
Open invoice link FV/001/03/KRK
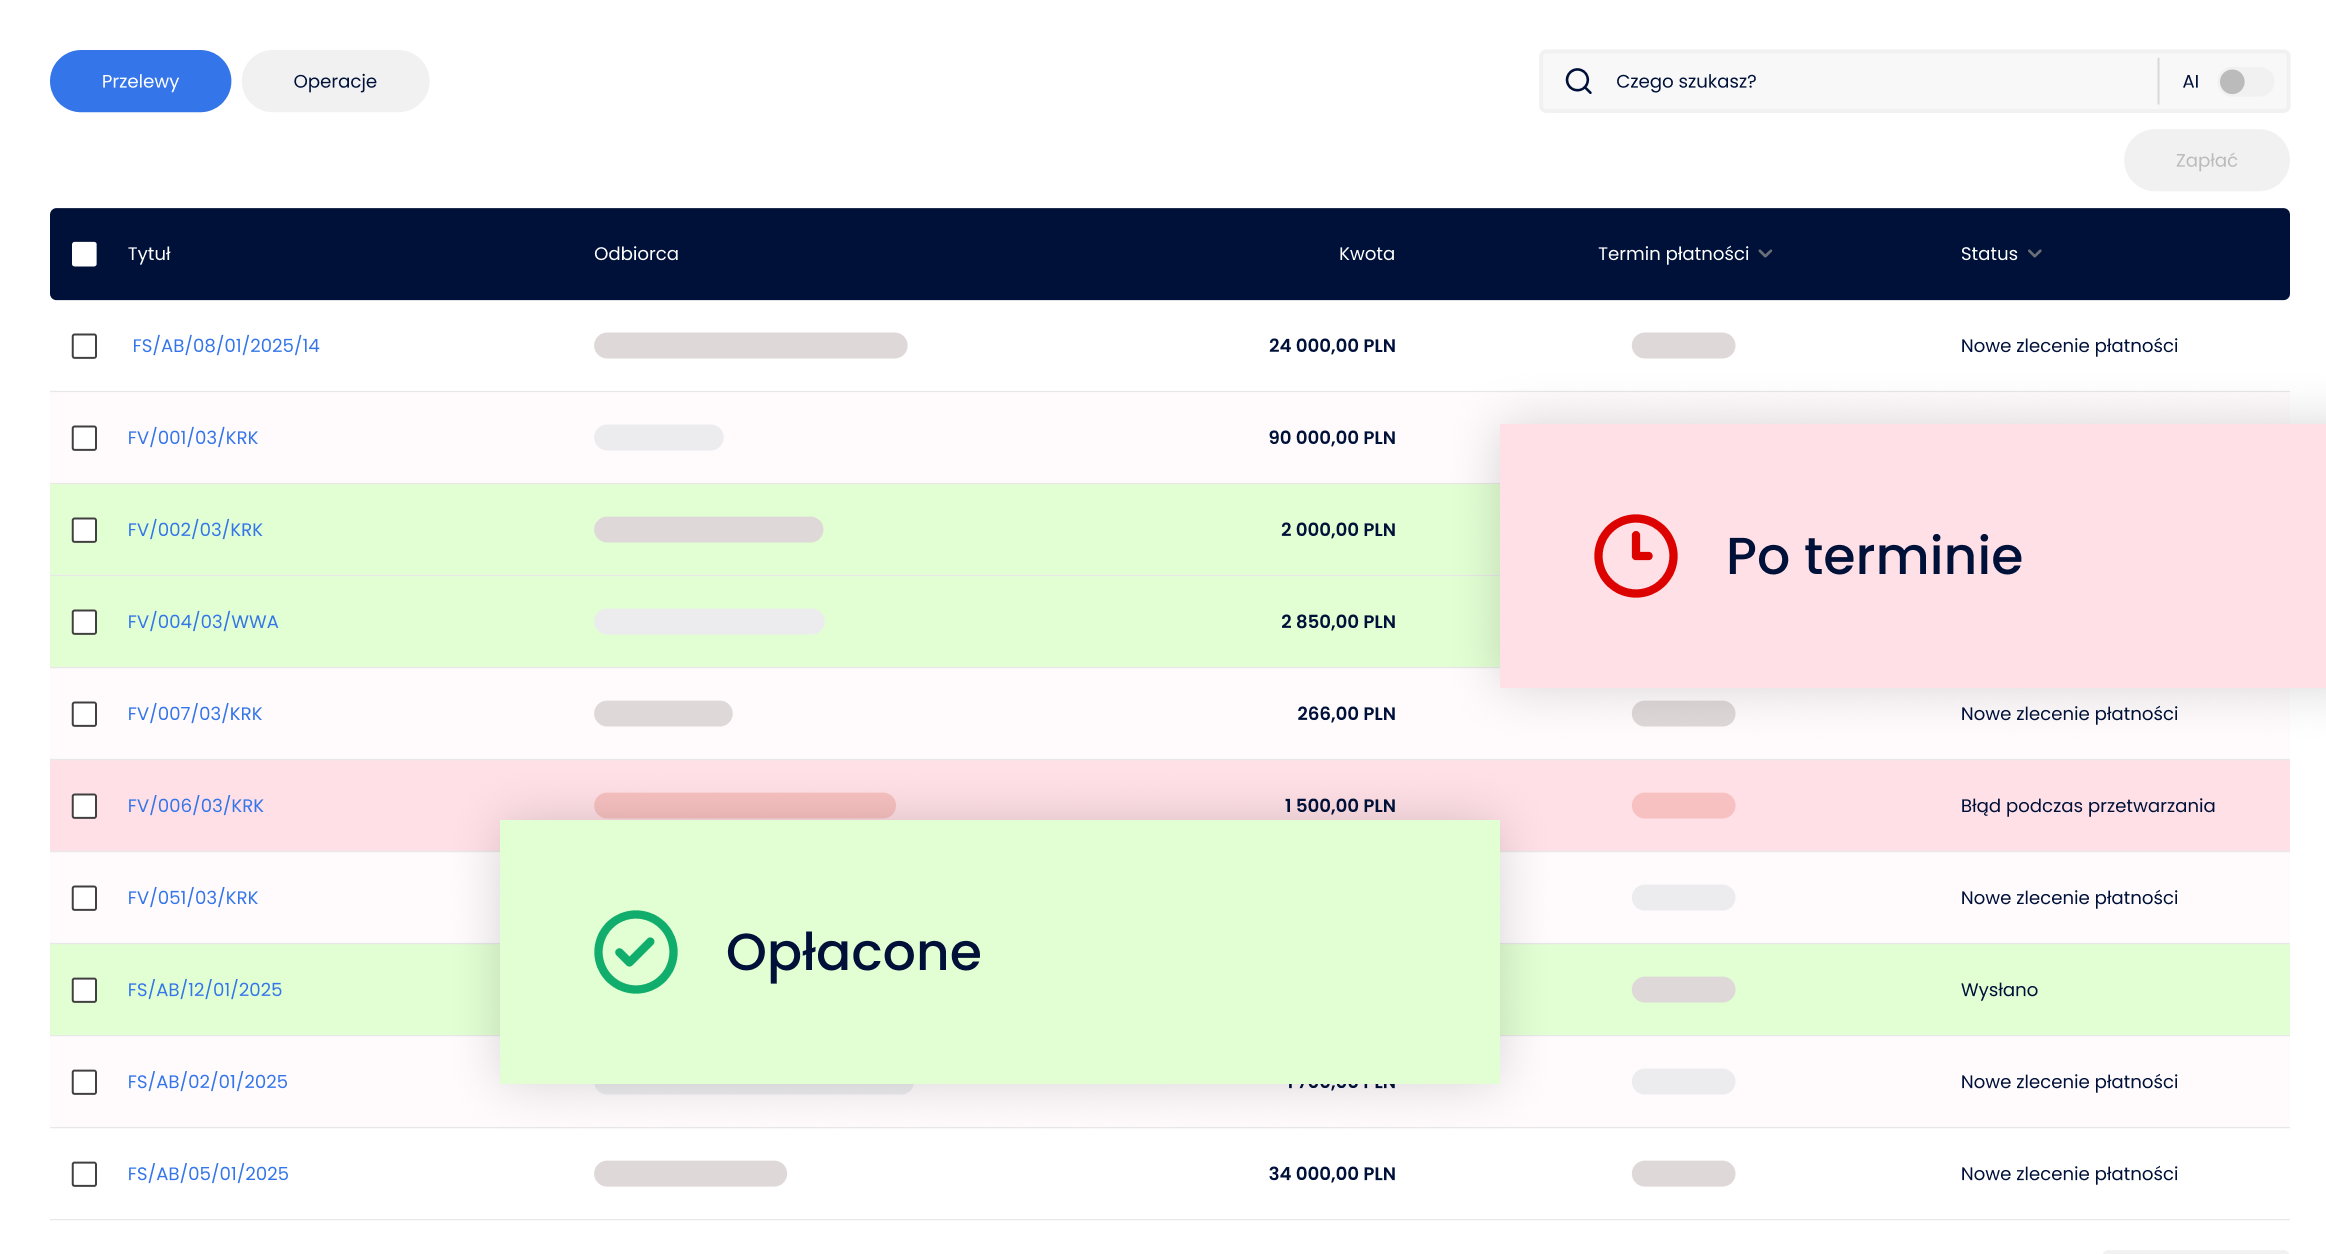tap(193, 438)
